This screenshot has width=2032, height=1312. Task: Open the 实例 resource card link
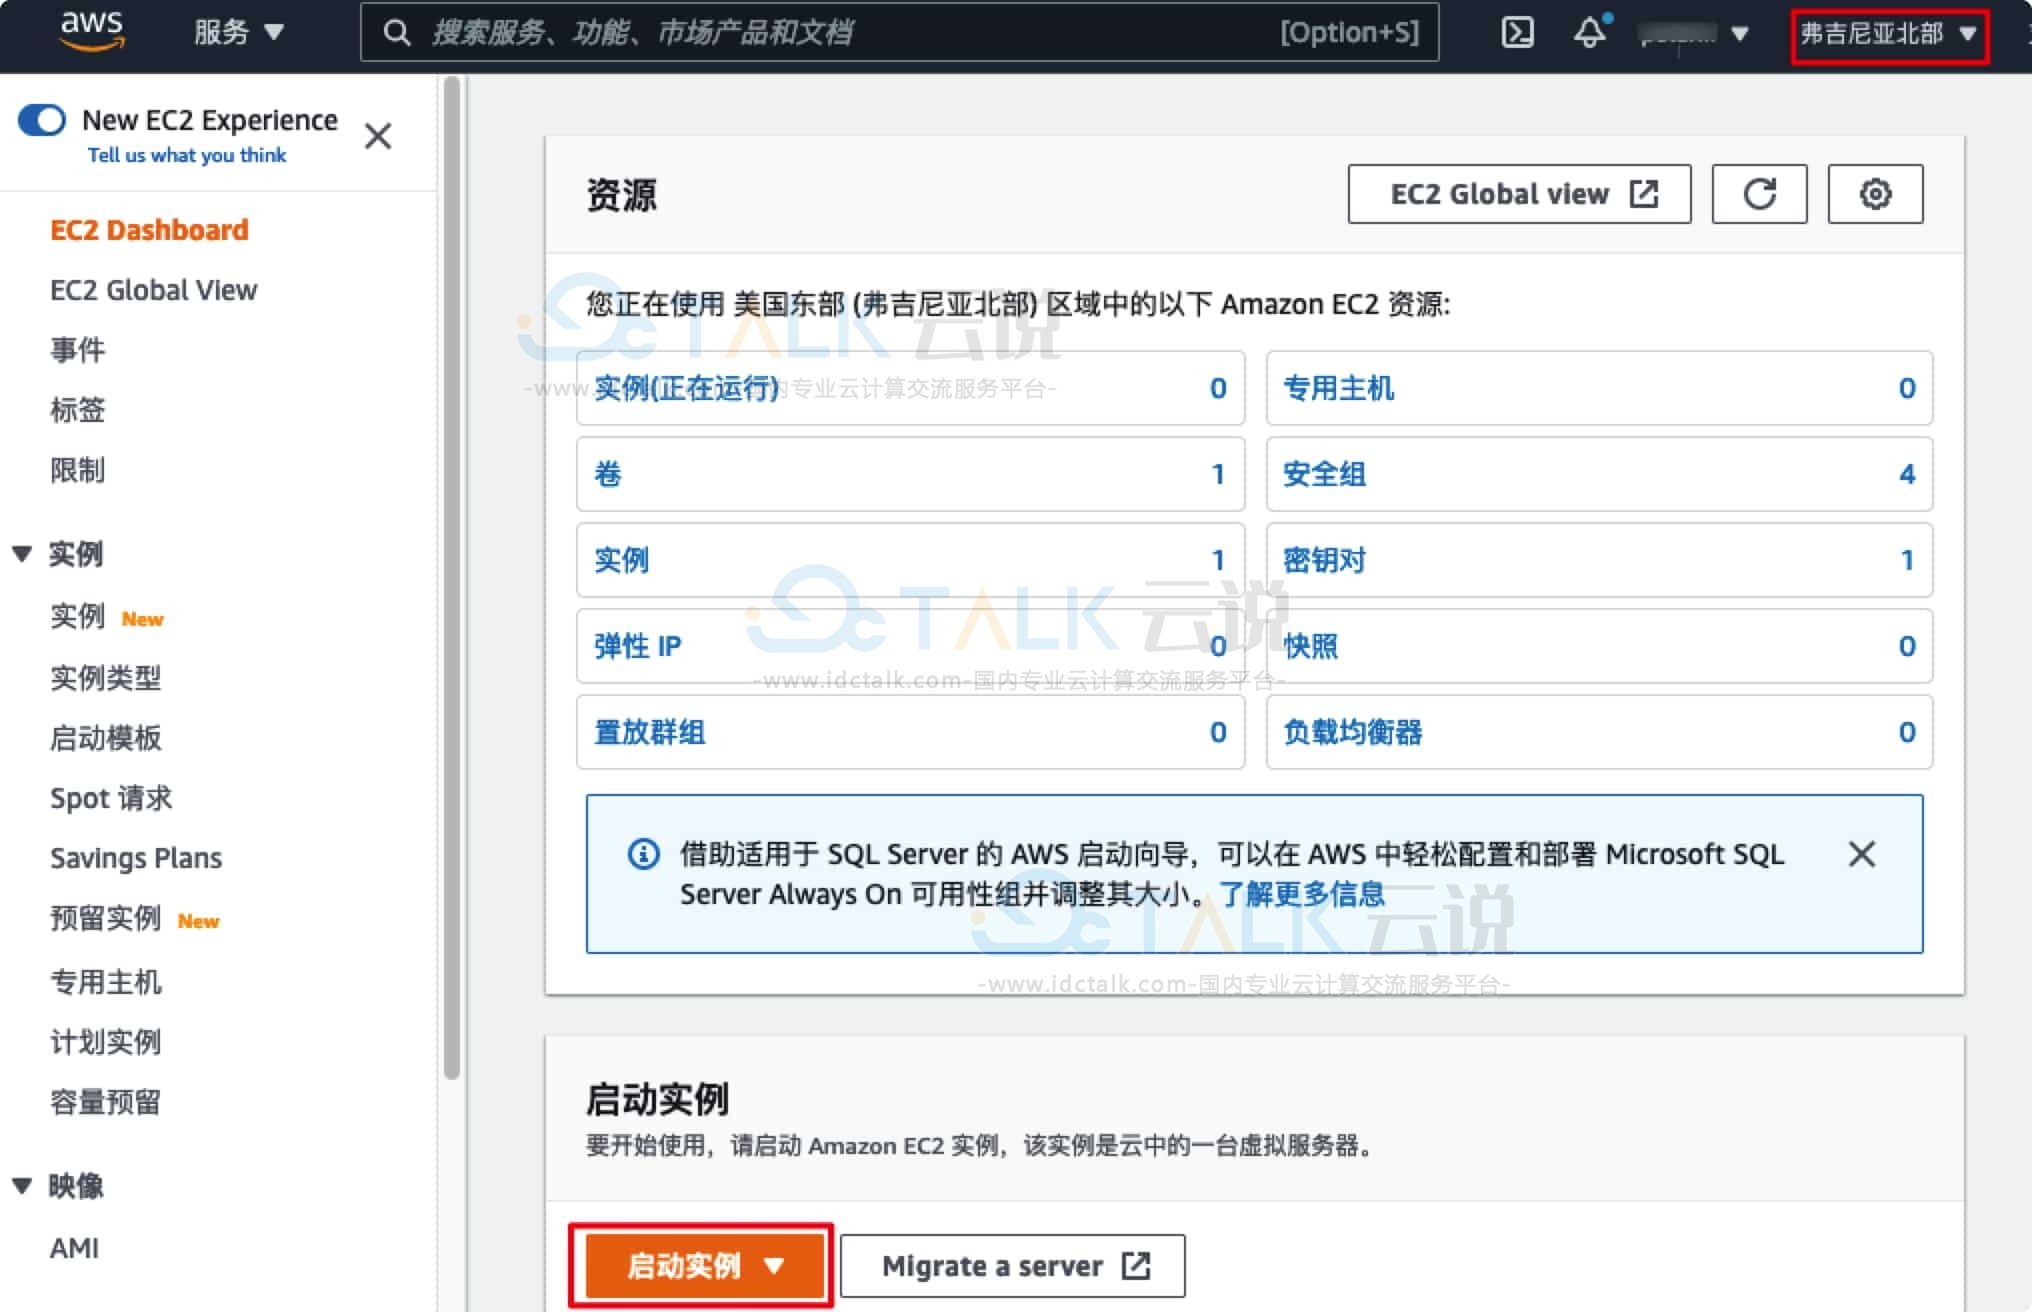click(x=621, y=560)
